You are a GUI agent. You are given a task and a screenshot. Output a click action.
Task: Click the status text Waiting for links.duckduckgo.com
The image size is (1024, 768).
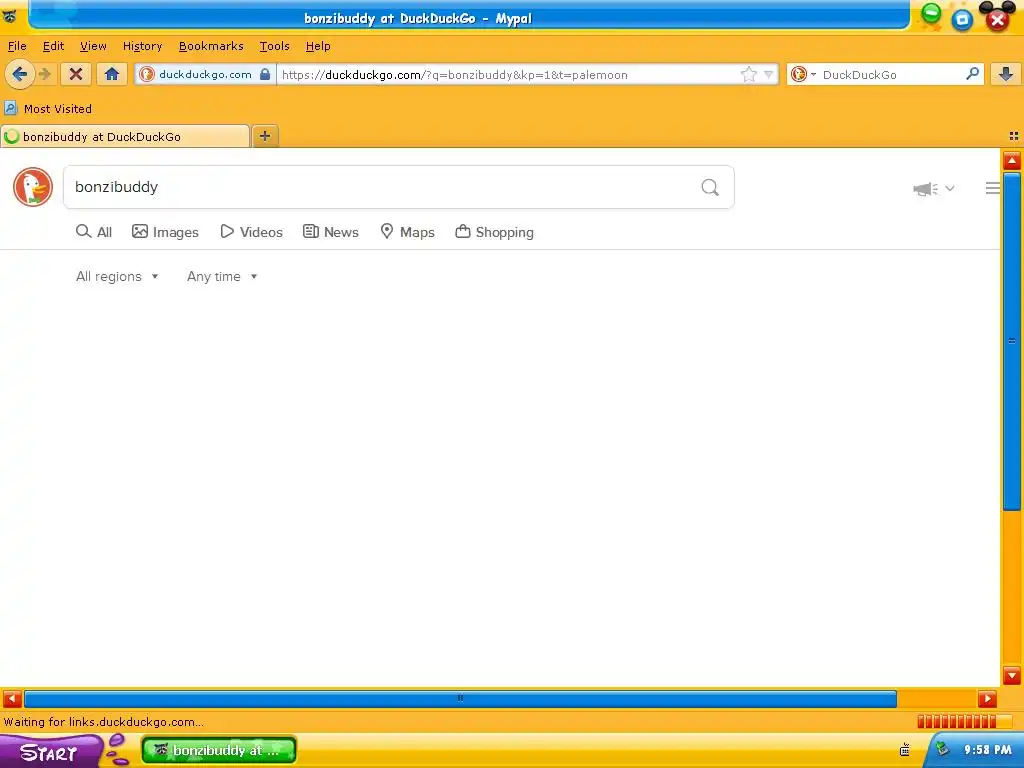(x=104, y=722)
